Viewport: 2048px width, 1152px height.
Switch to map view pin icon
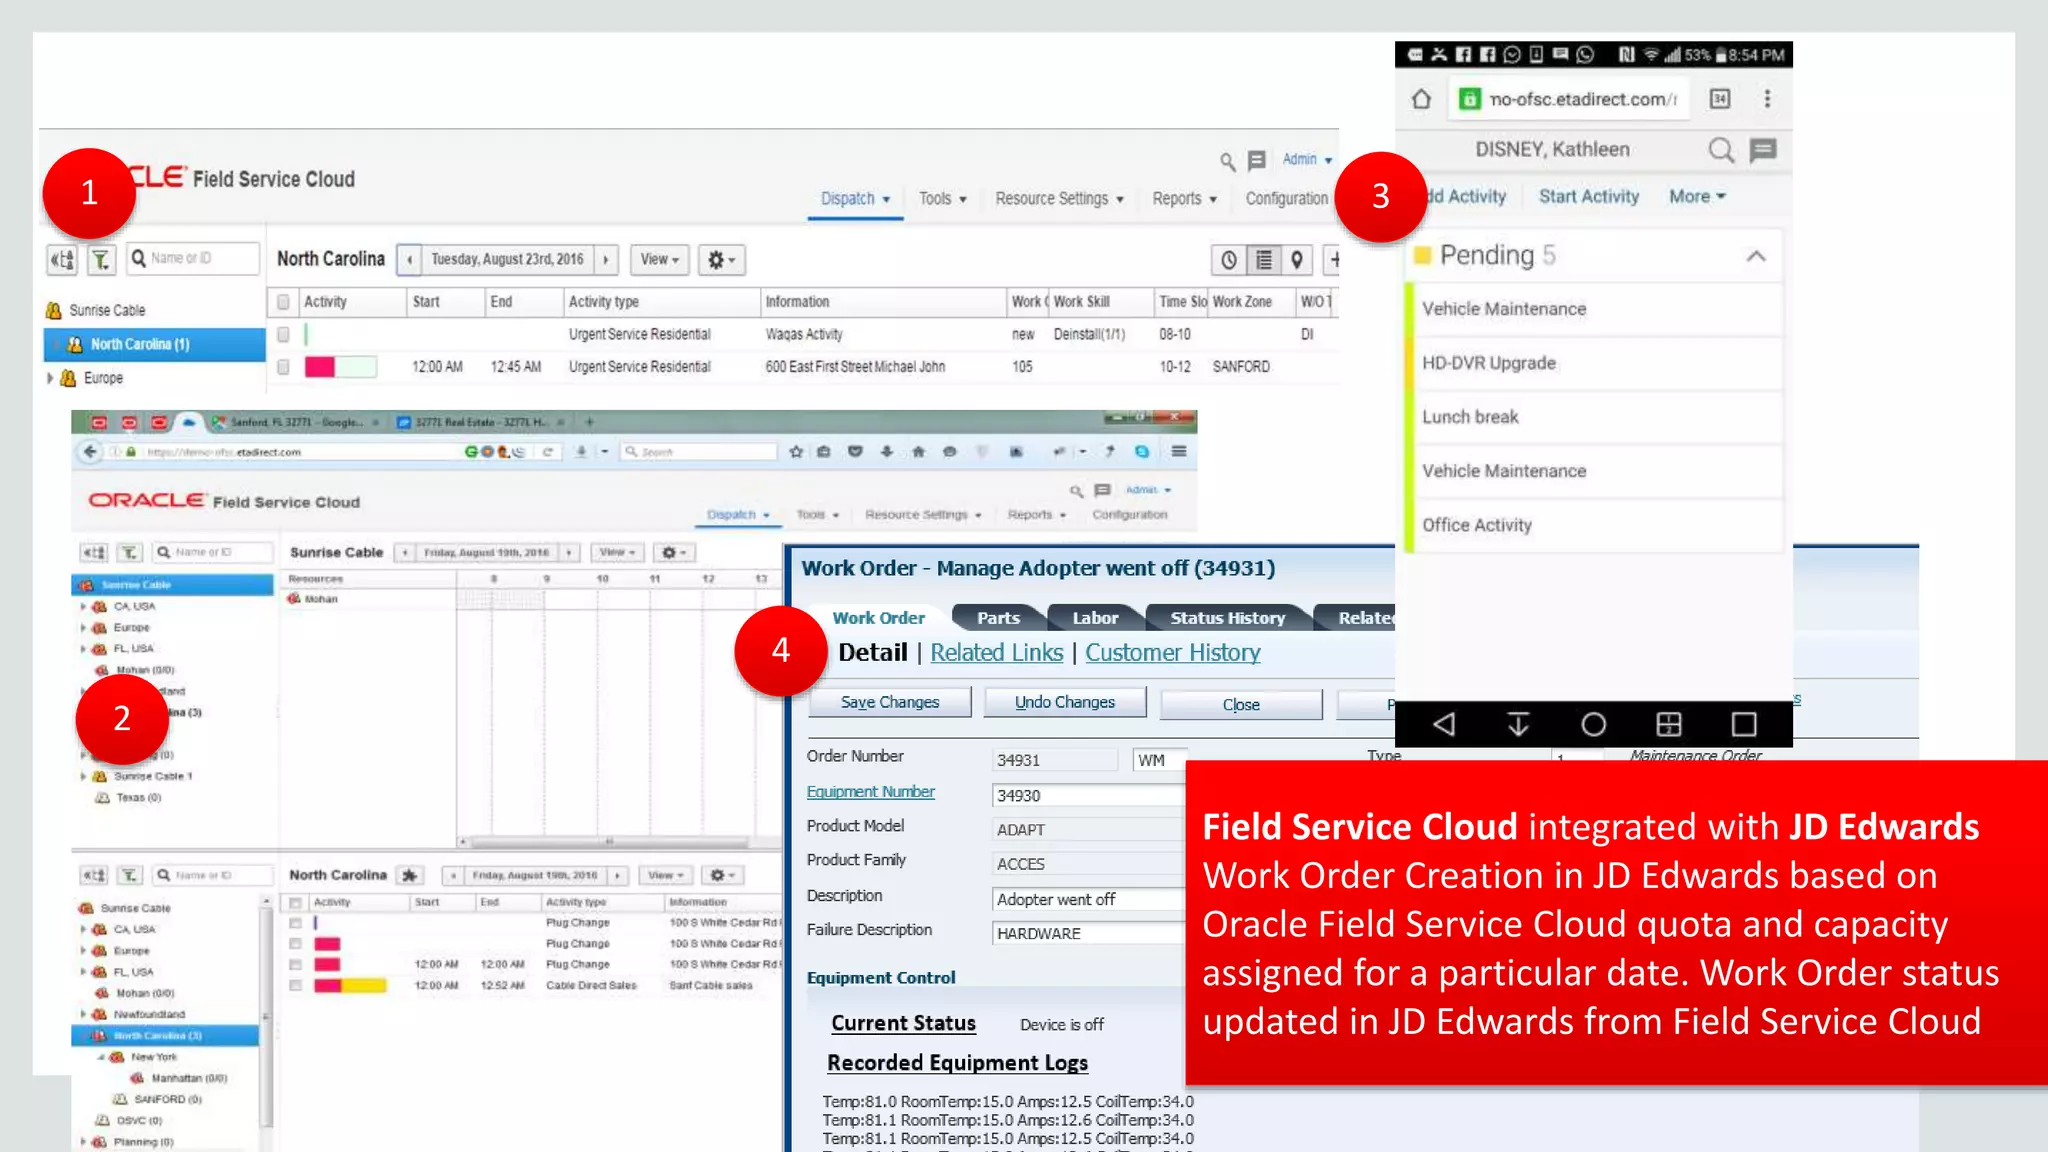tap(1297, 260)
